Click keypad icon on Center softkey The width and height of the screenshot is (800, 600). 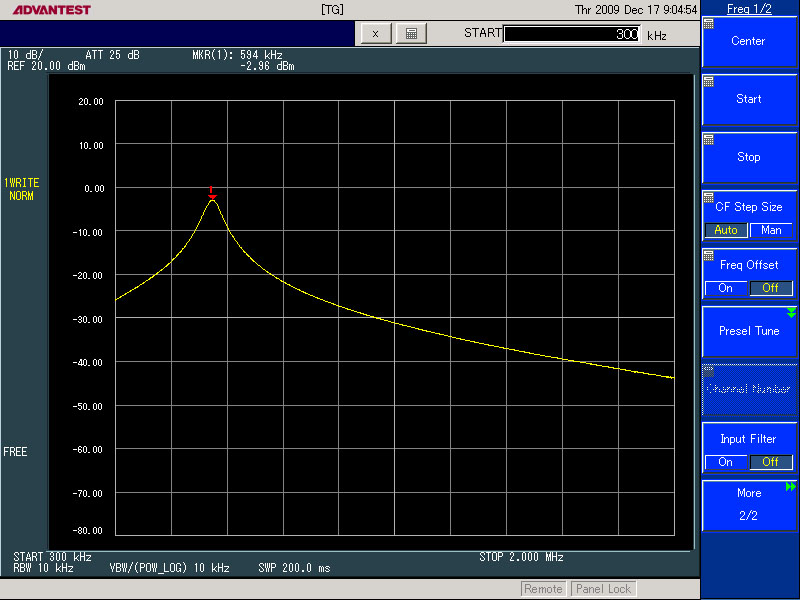709,24
